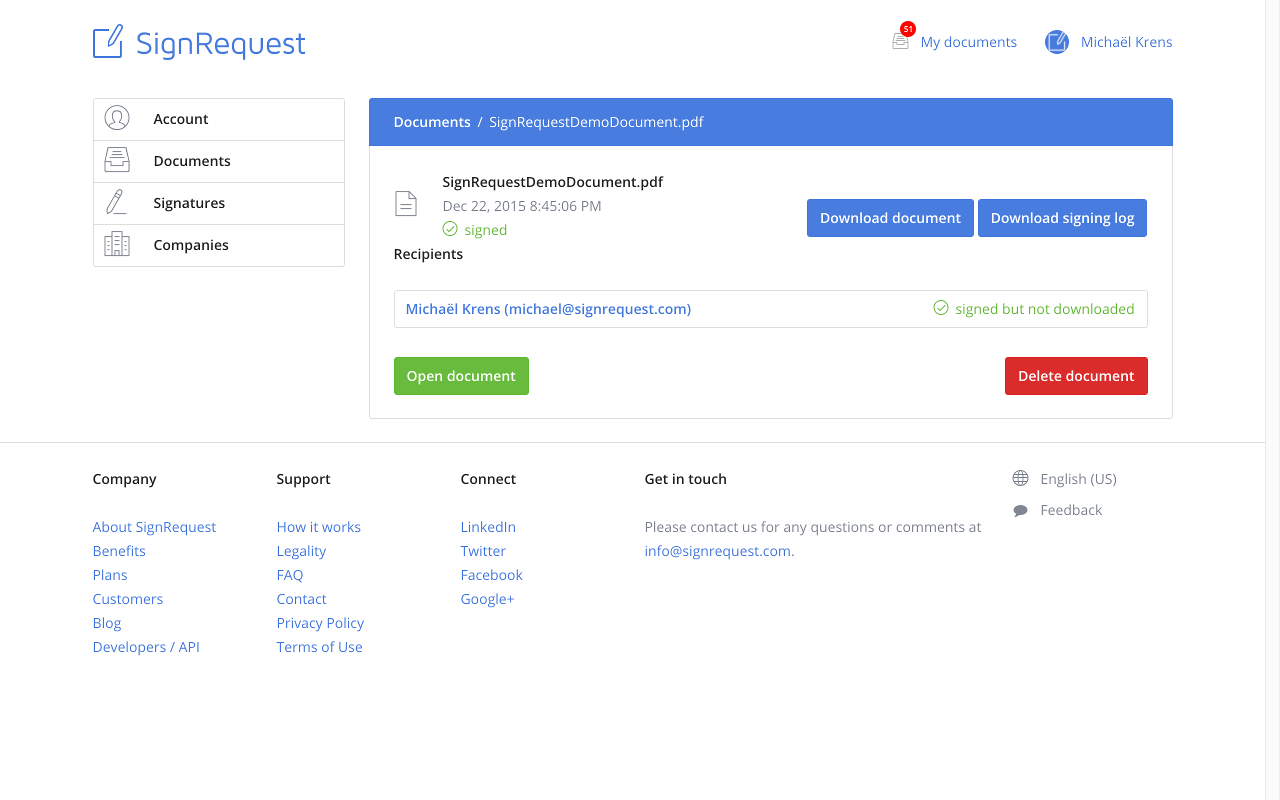Image resolution: width=1280 pixels, height=800 pixels.
Task: Open Developers / API footer link
Action: (x=146, y=647)
